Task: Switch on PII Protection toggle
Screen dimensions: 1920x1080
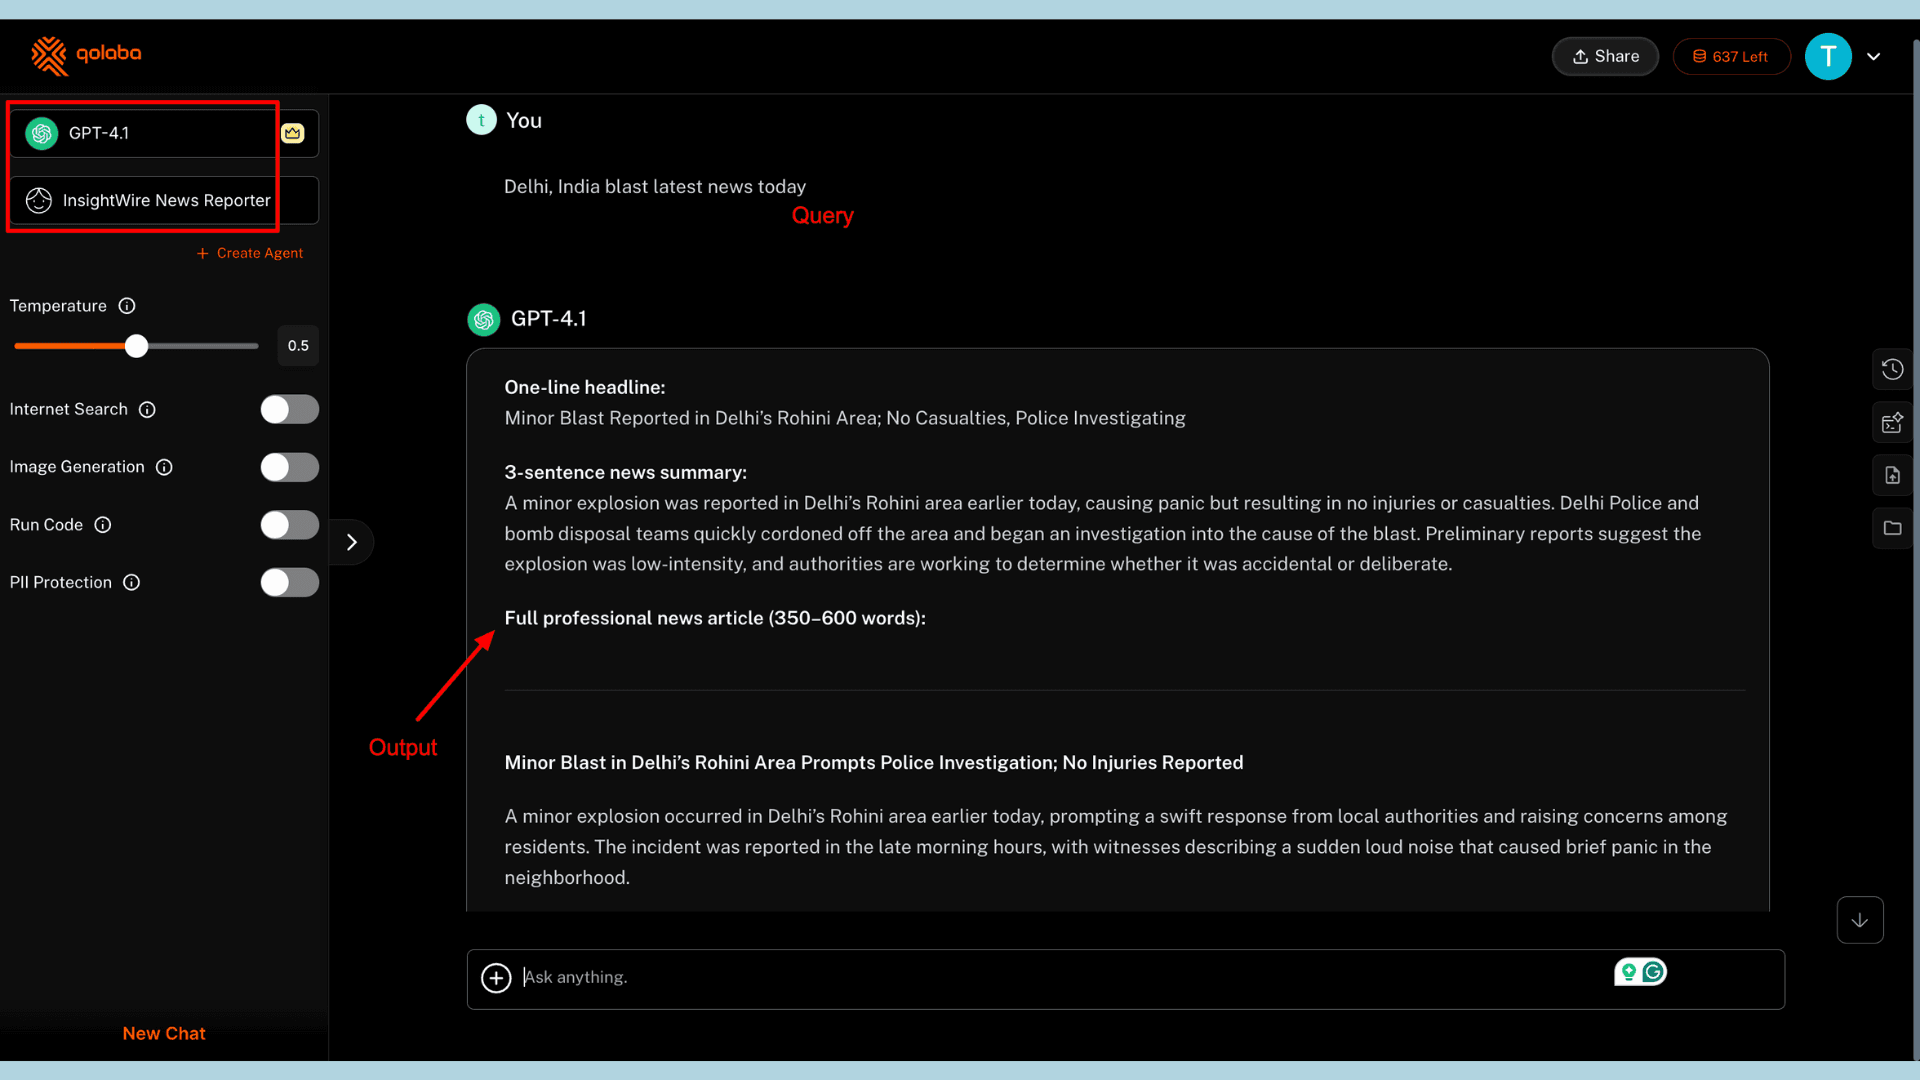Action: point(289,582)
